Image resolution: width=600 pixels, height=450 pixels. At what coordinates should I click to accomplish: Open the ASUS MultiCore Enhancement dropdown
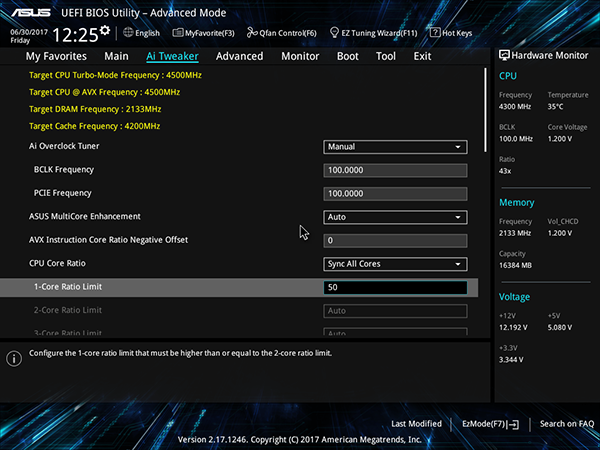pos(395,217)
